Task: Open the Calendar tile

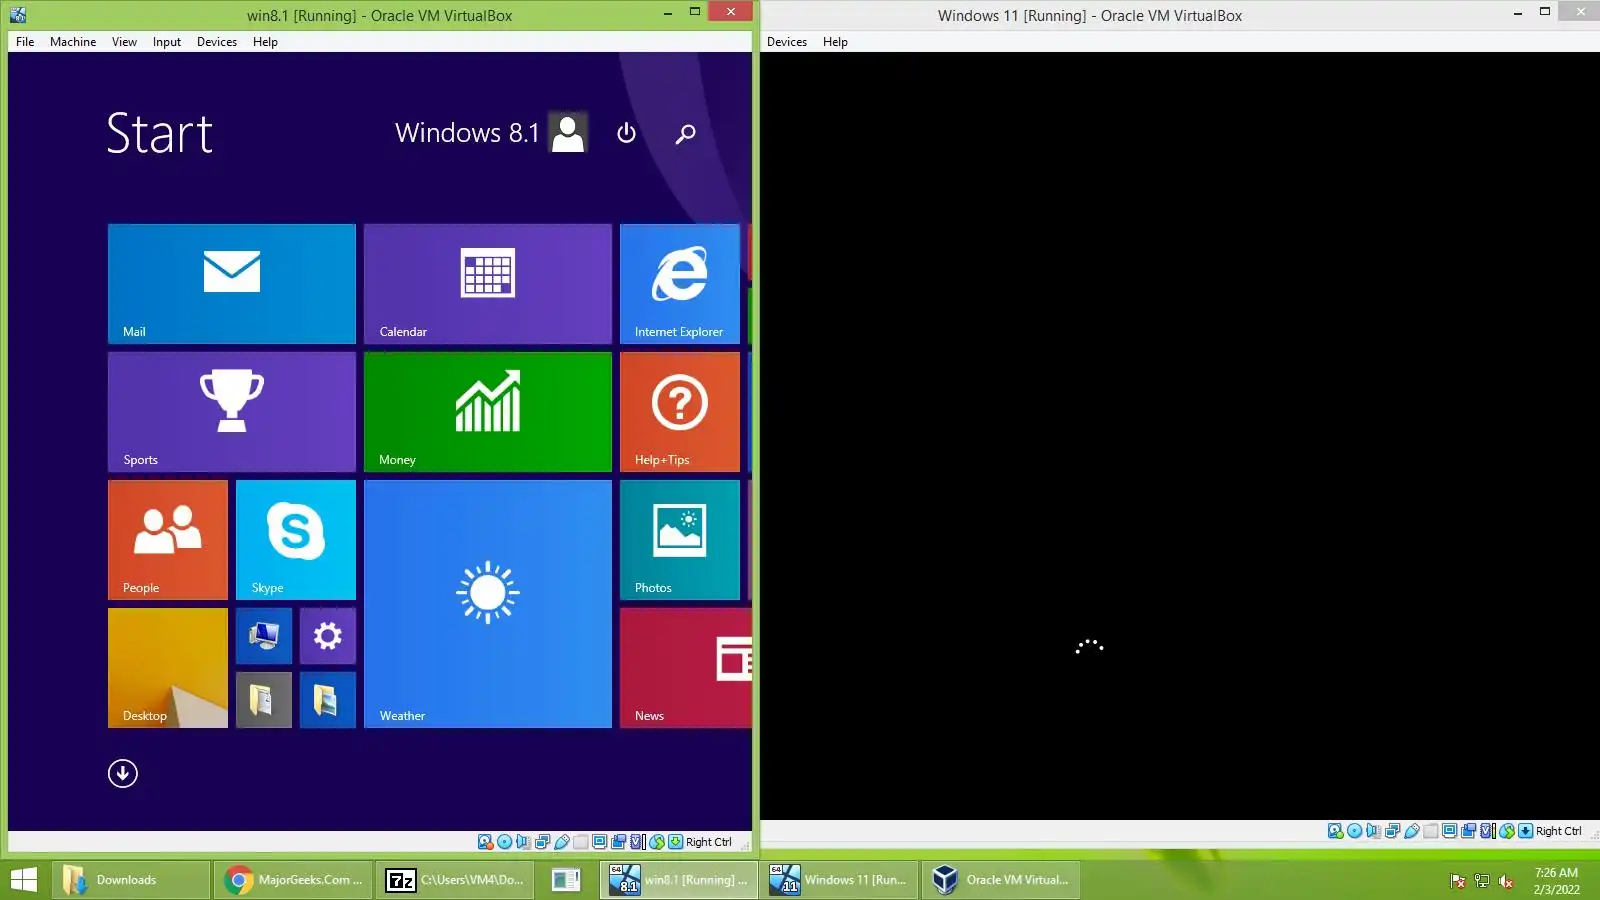Action: pos(488,284)
